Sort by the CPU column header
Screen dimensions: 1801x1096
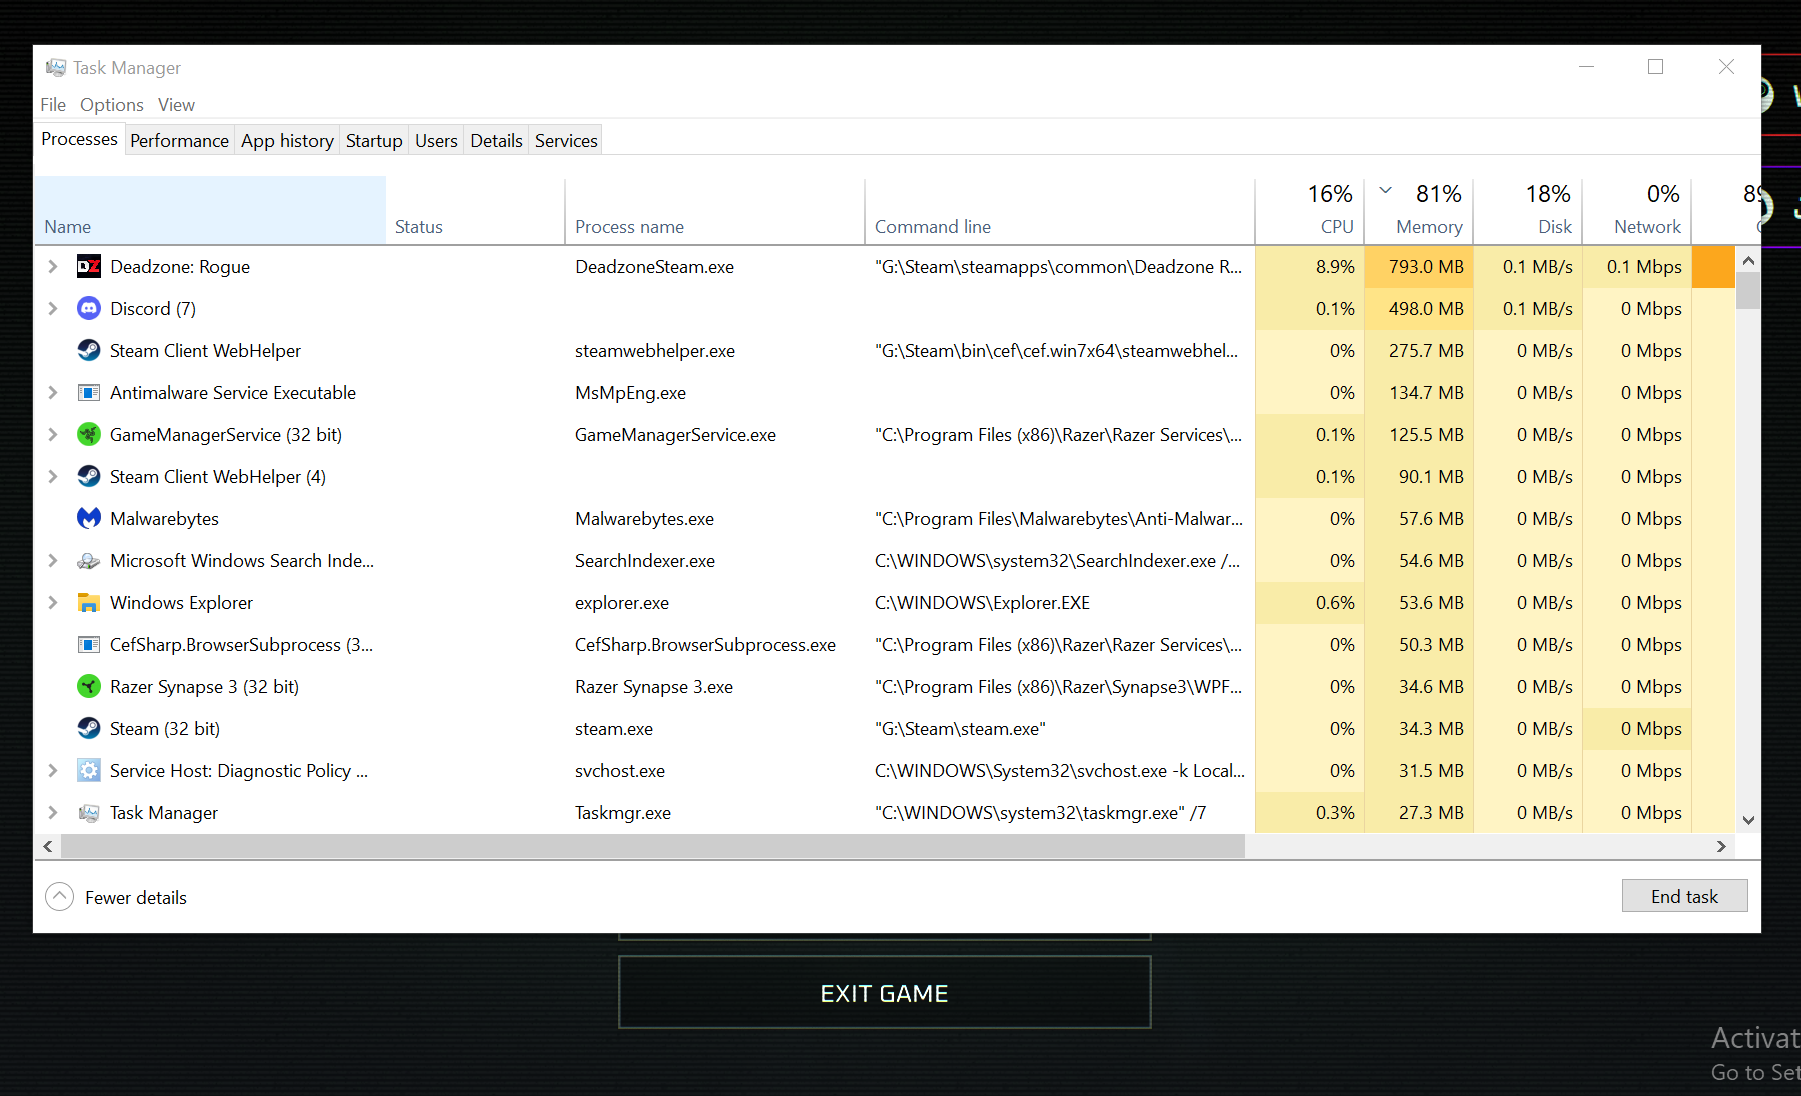(x=1309, y=210)
